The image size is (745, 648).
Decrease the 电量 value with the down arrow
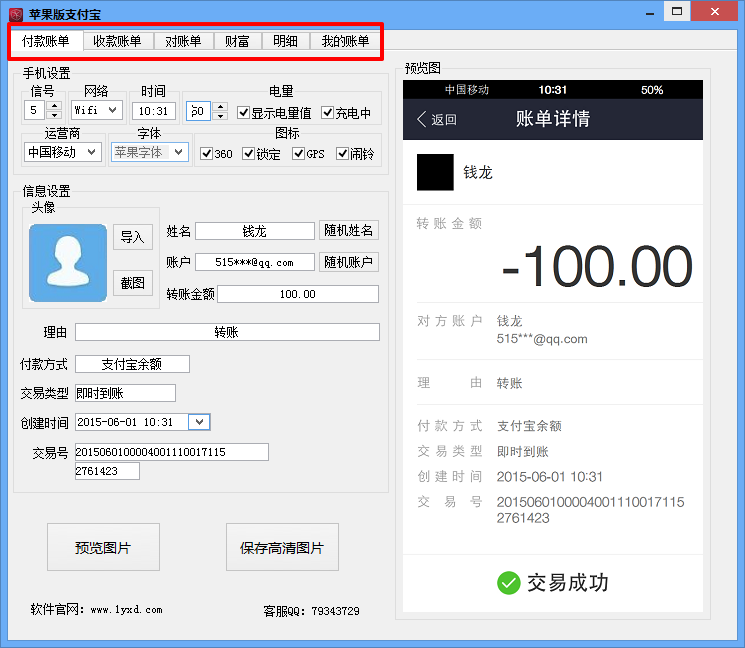pos(220,115)
